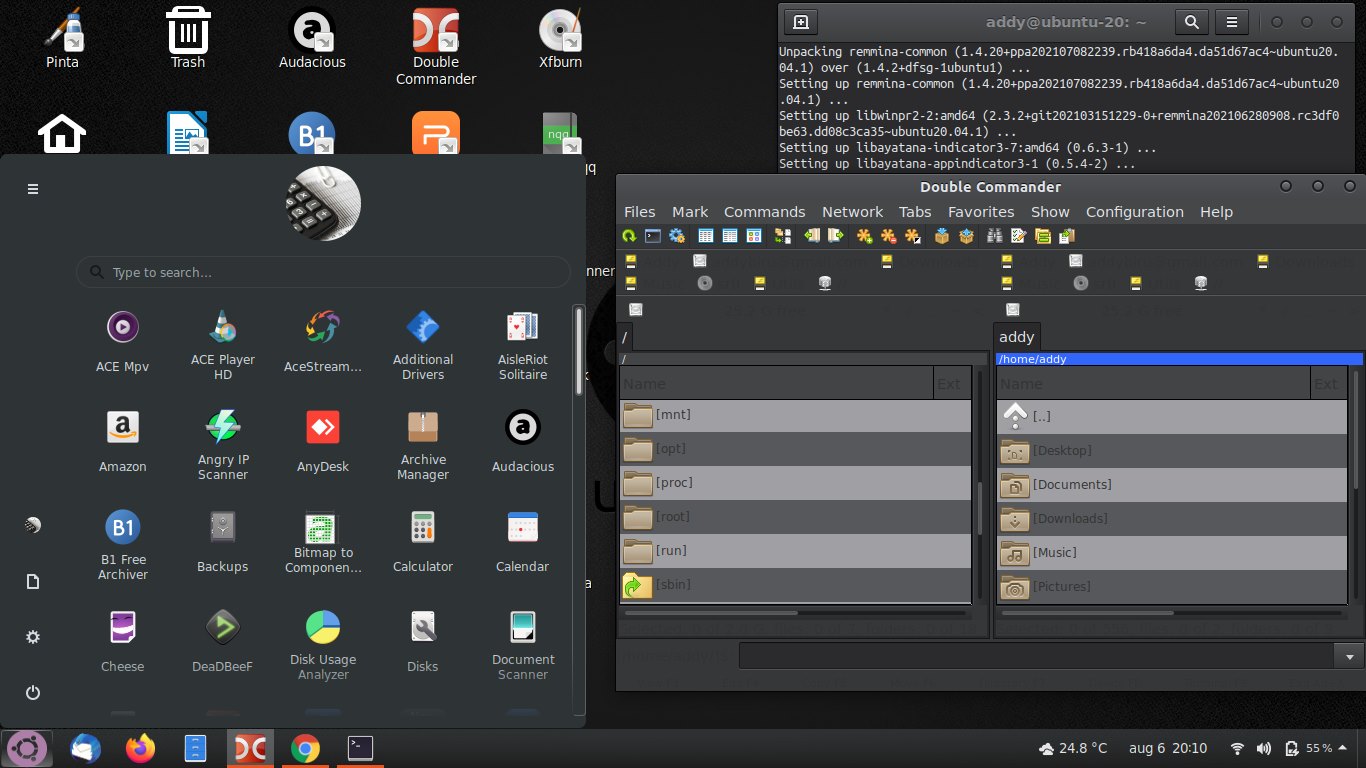Open the Trash desktop icon
The height and width of the screenshot is (768, 1366).
[x=187, y=40]
